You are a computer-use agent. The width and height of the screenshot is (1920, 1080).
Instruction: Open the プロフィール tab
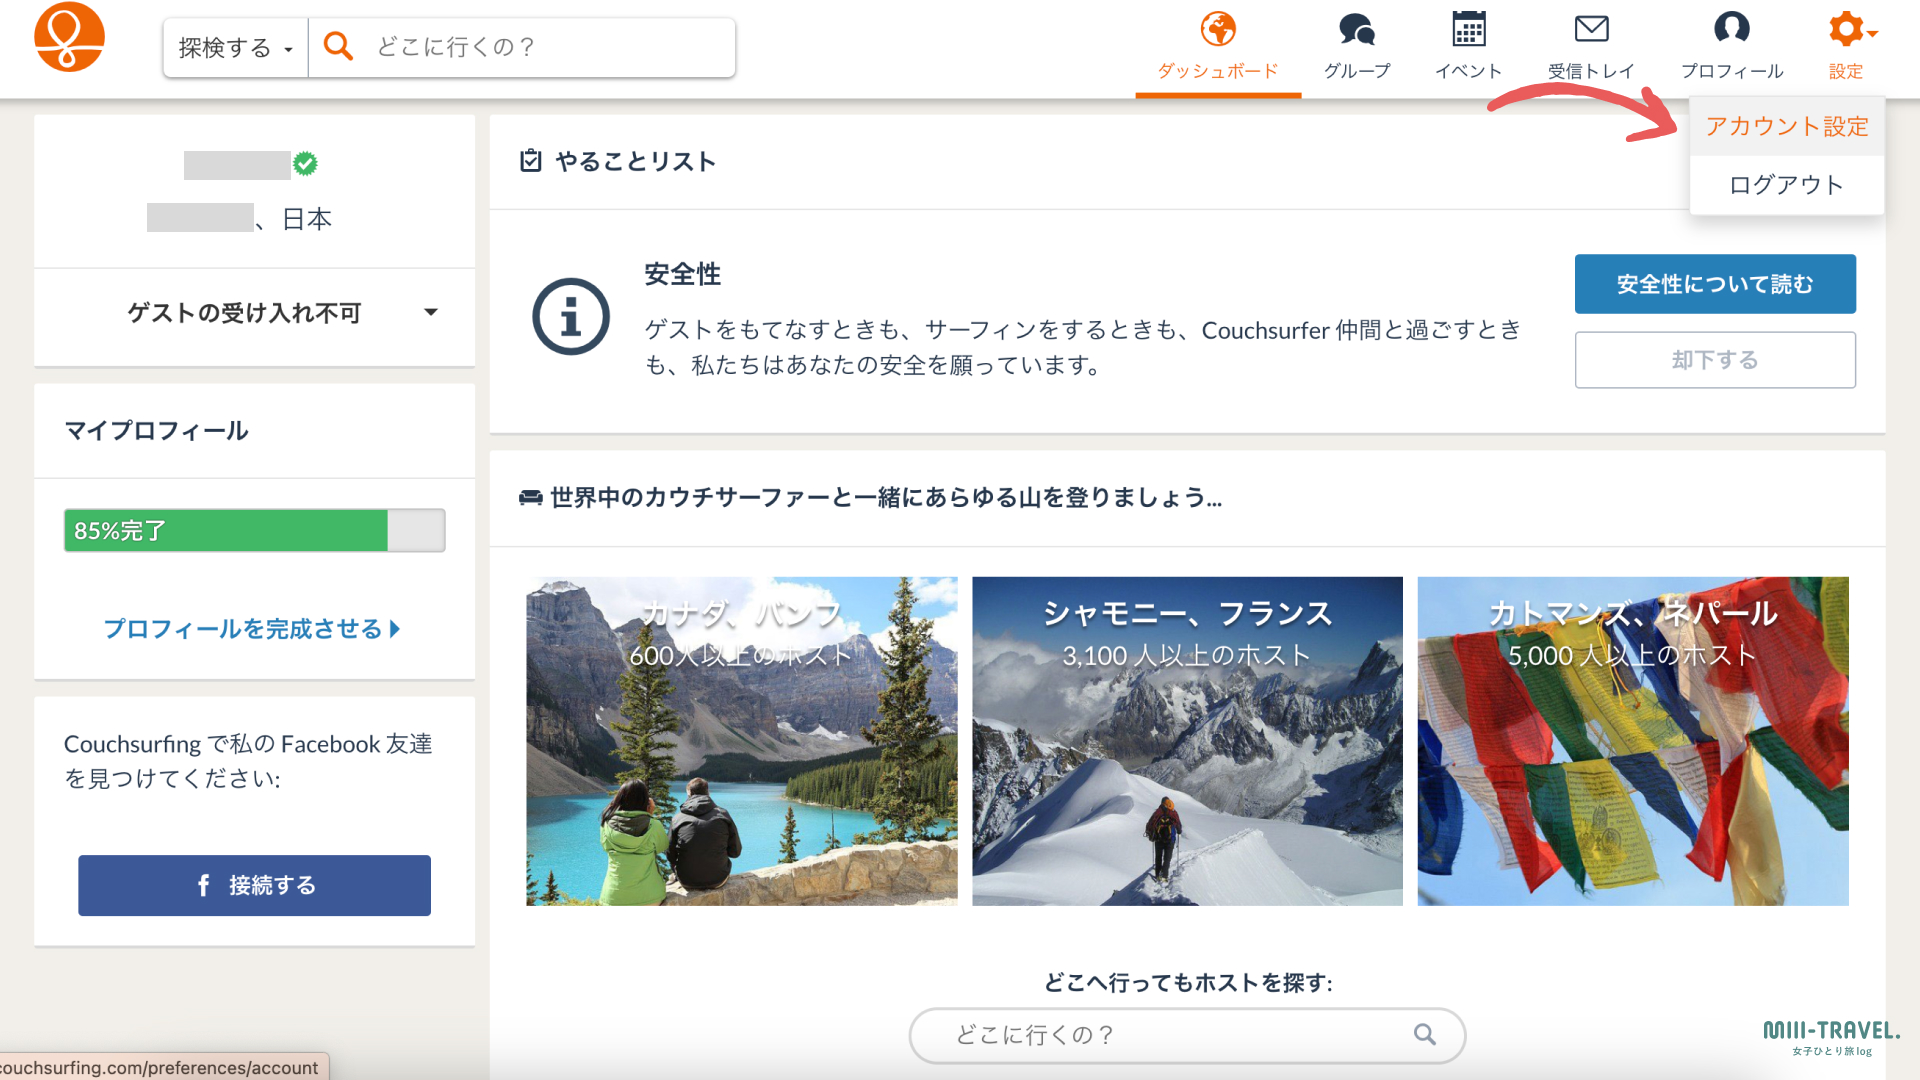[x=1732, y=48]
